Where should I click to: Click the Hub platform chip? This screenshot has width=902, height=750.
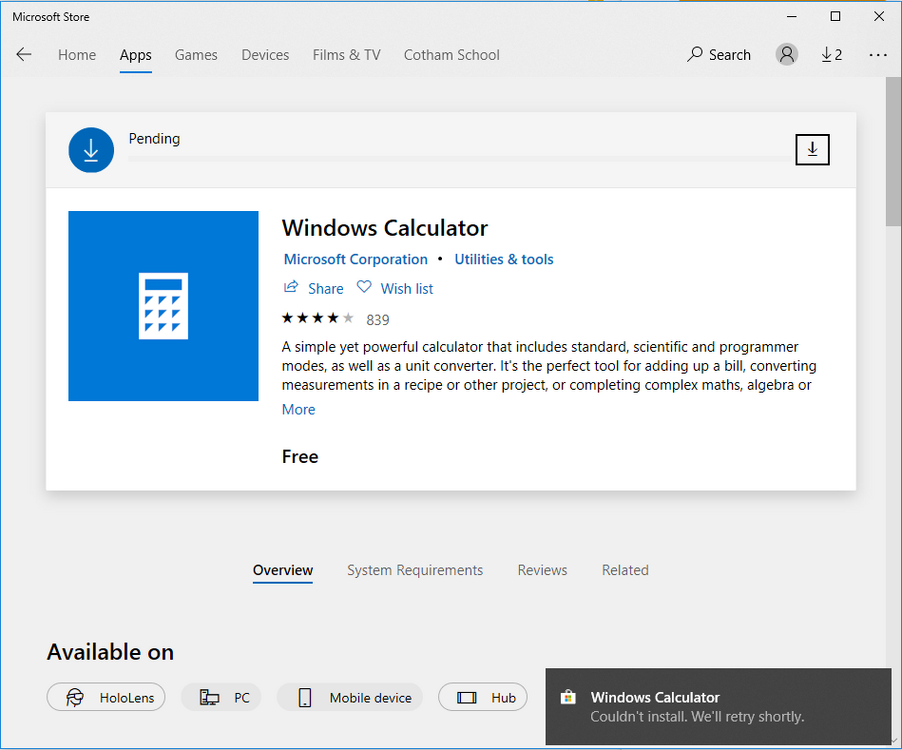pos(483,697)
